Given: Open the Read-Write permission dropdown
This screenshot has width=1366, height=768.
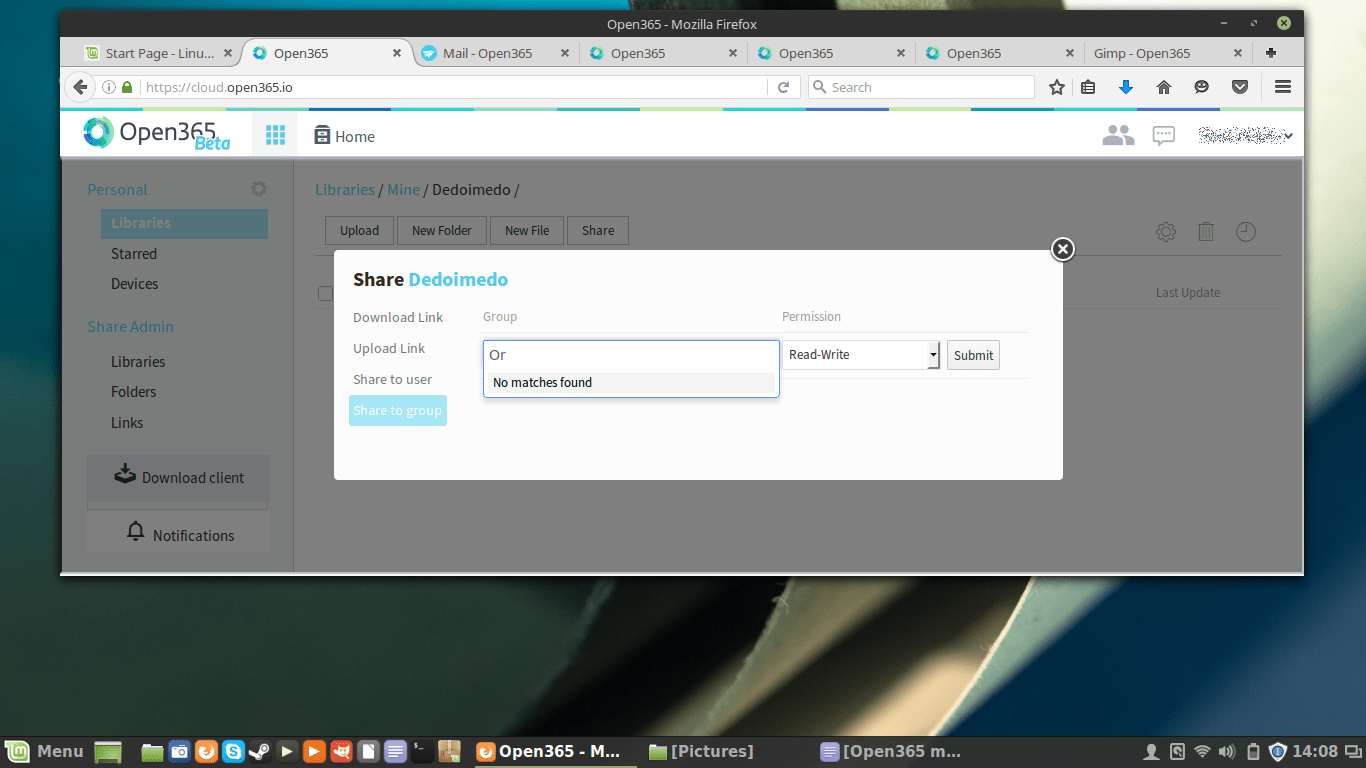Looking at the screenshot, I should click(861, 355).
